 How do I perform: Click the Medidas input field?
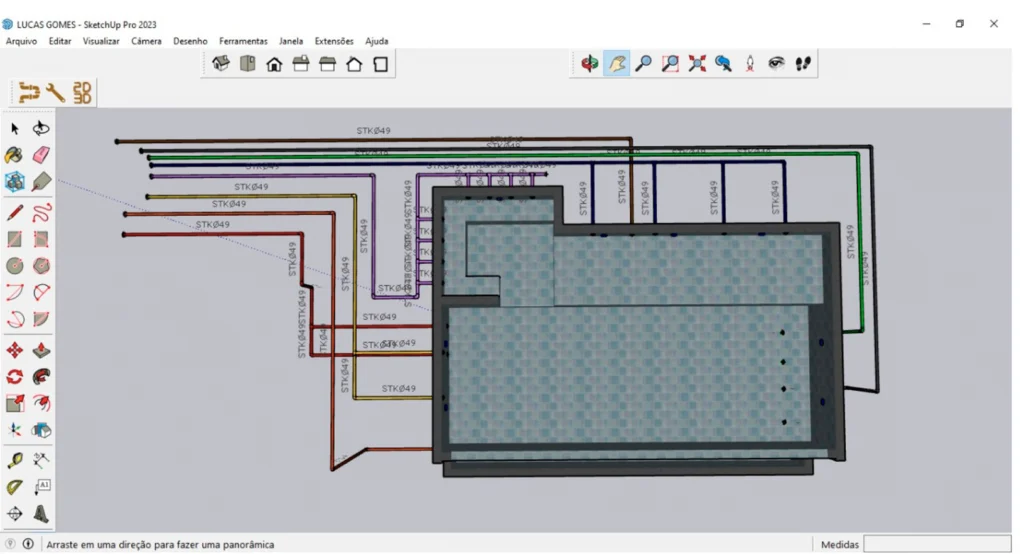click(937, 544)
